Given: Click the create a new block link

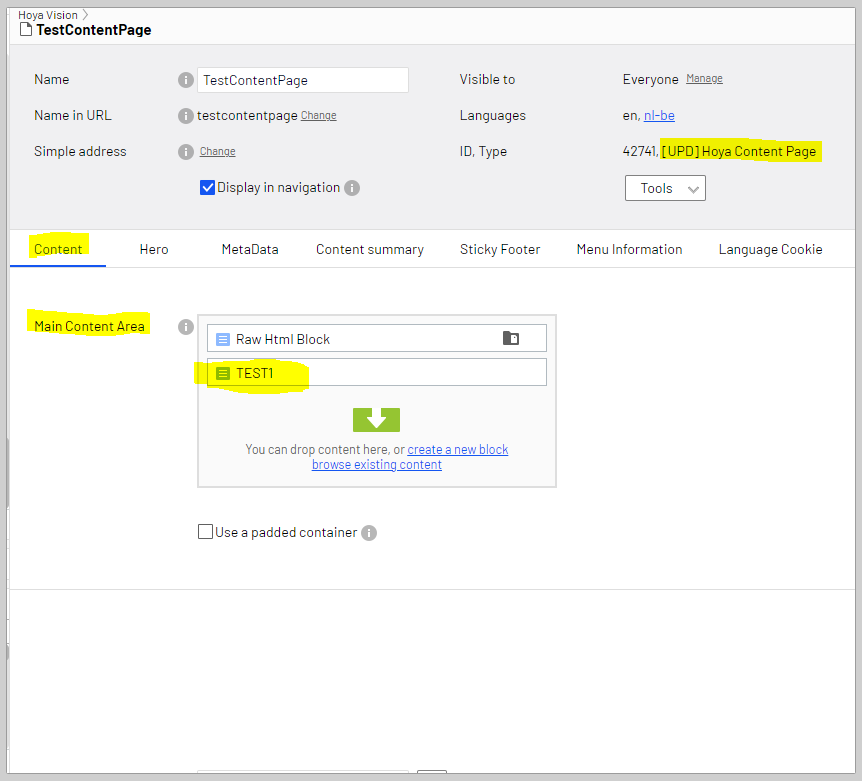Looking at the screenshot, I should (458, 450).
